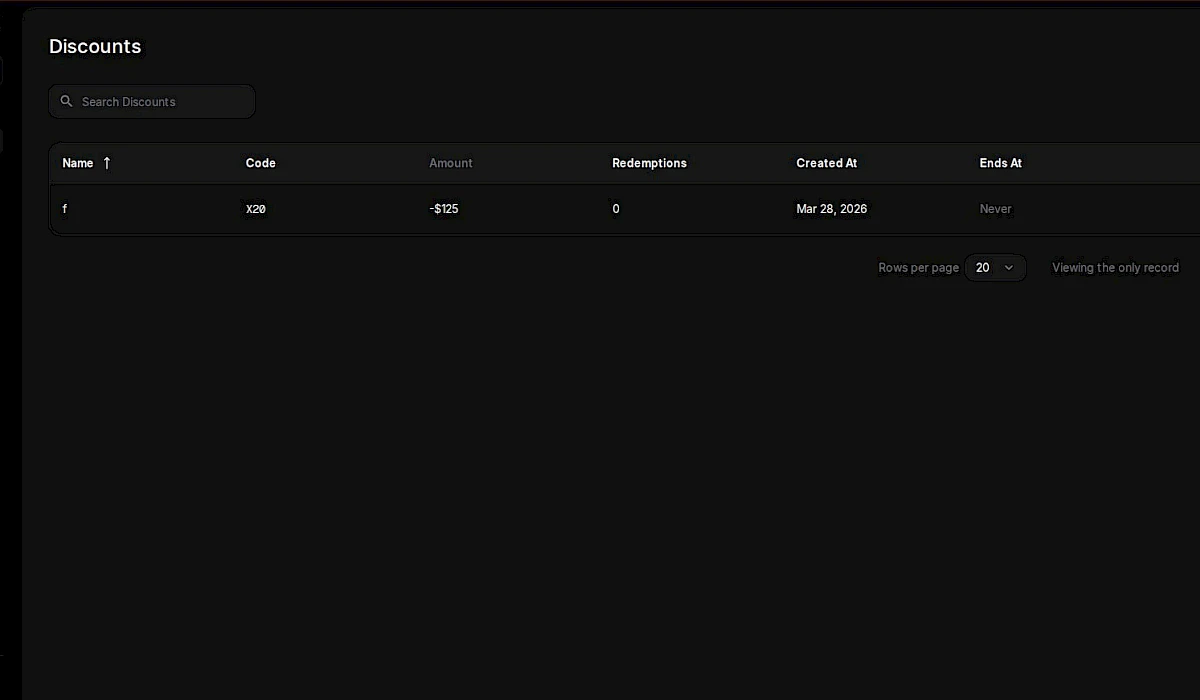Viewport: 1200px width, 700px height.
Task: Open the Rows per page dropdown showing 20
Action: (x=995, y=267)
